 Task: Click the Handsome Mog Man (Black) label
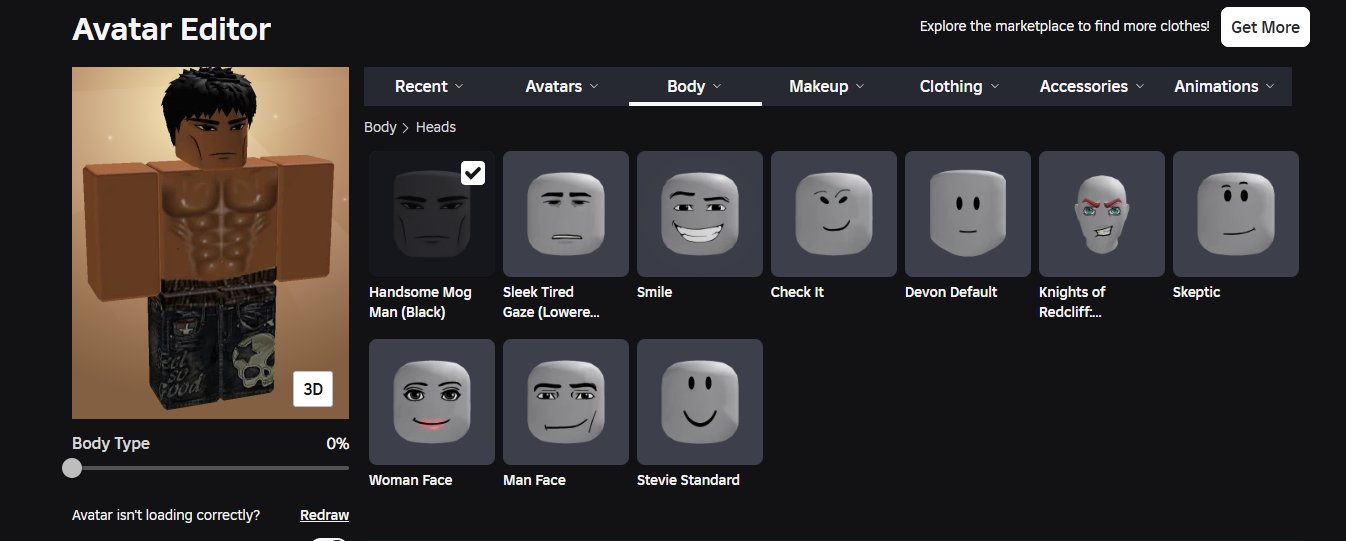420,302
